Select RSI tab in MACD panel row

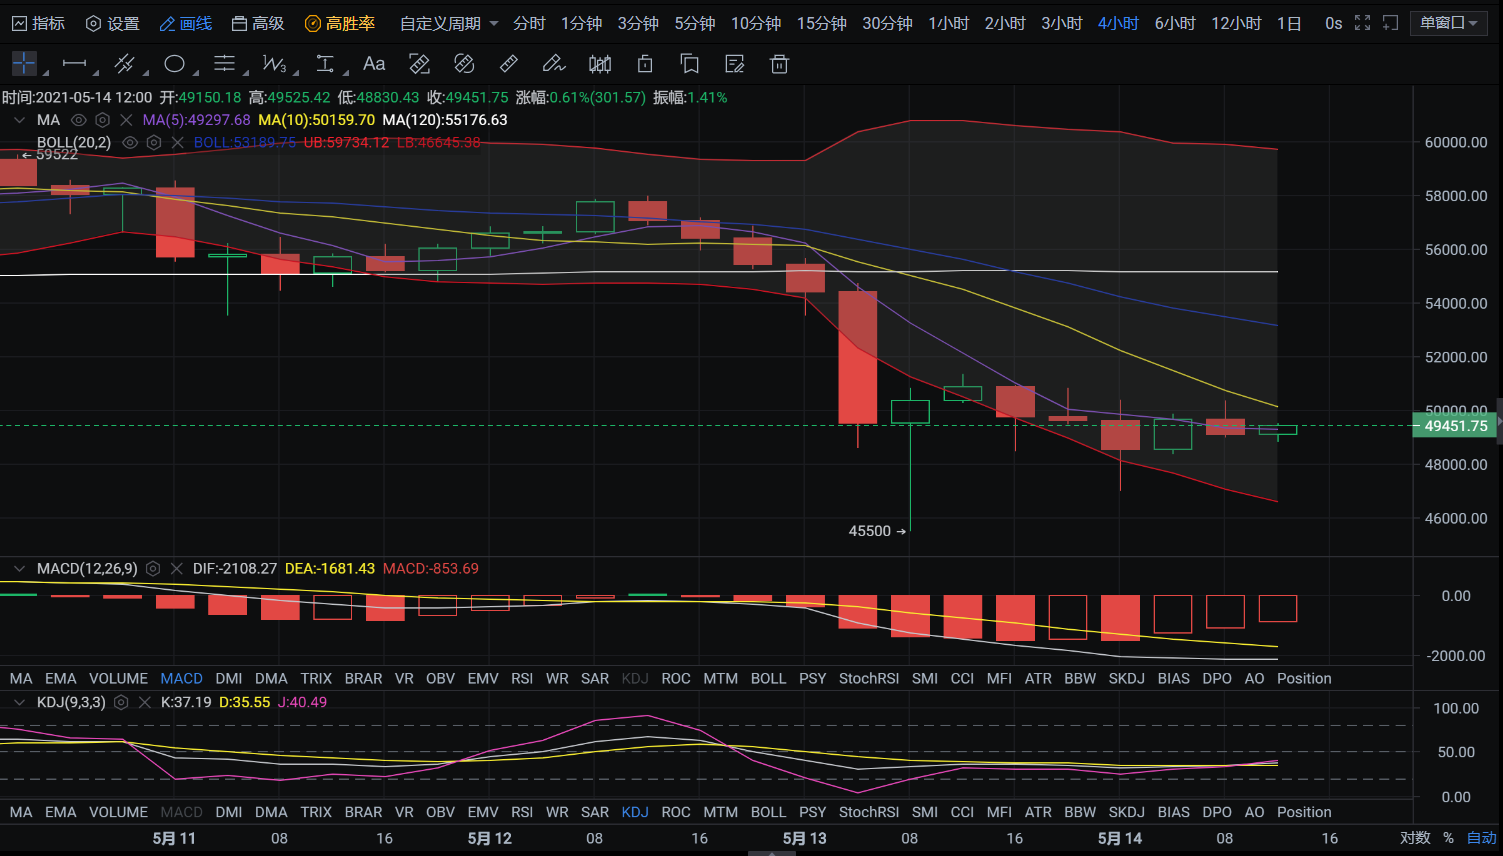[522, 678]
